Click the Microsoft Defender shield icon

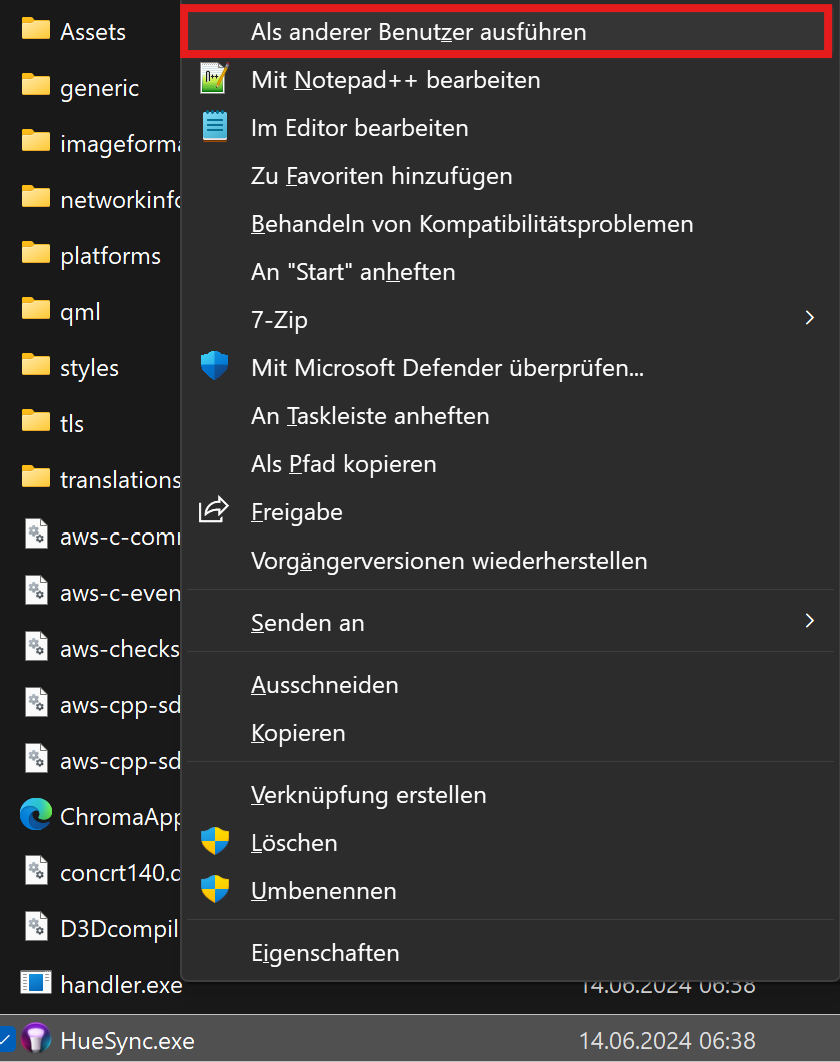tap(215, 367)
